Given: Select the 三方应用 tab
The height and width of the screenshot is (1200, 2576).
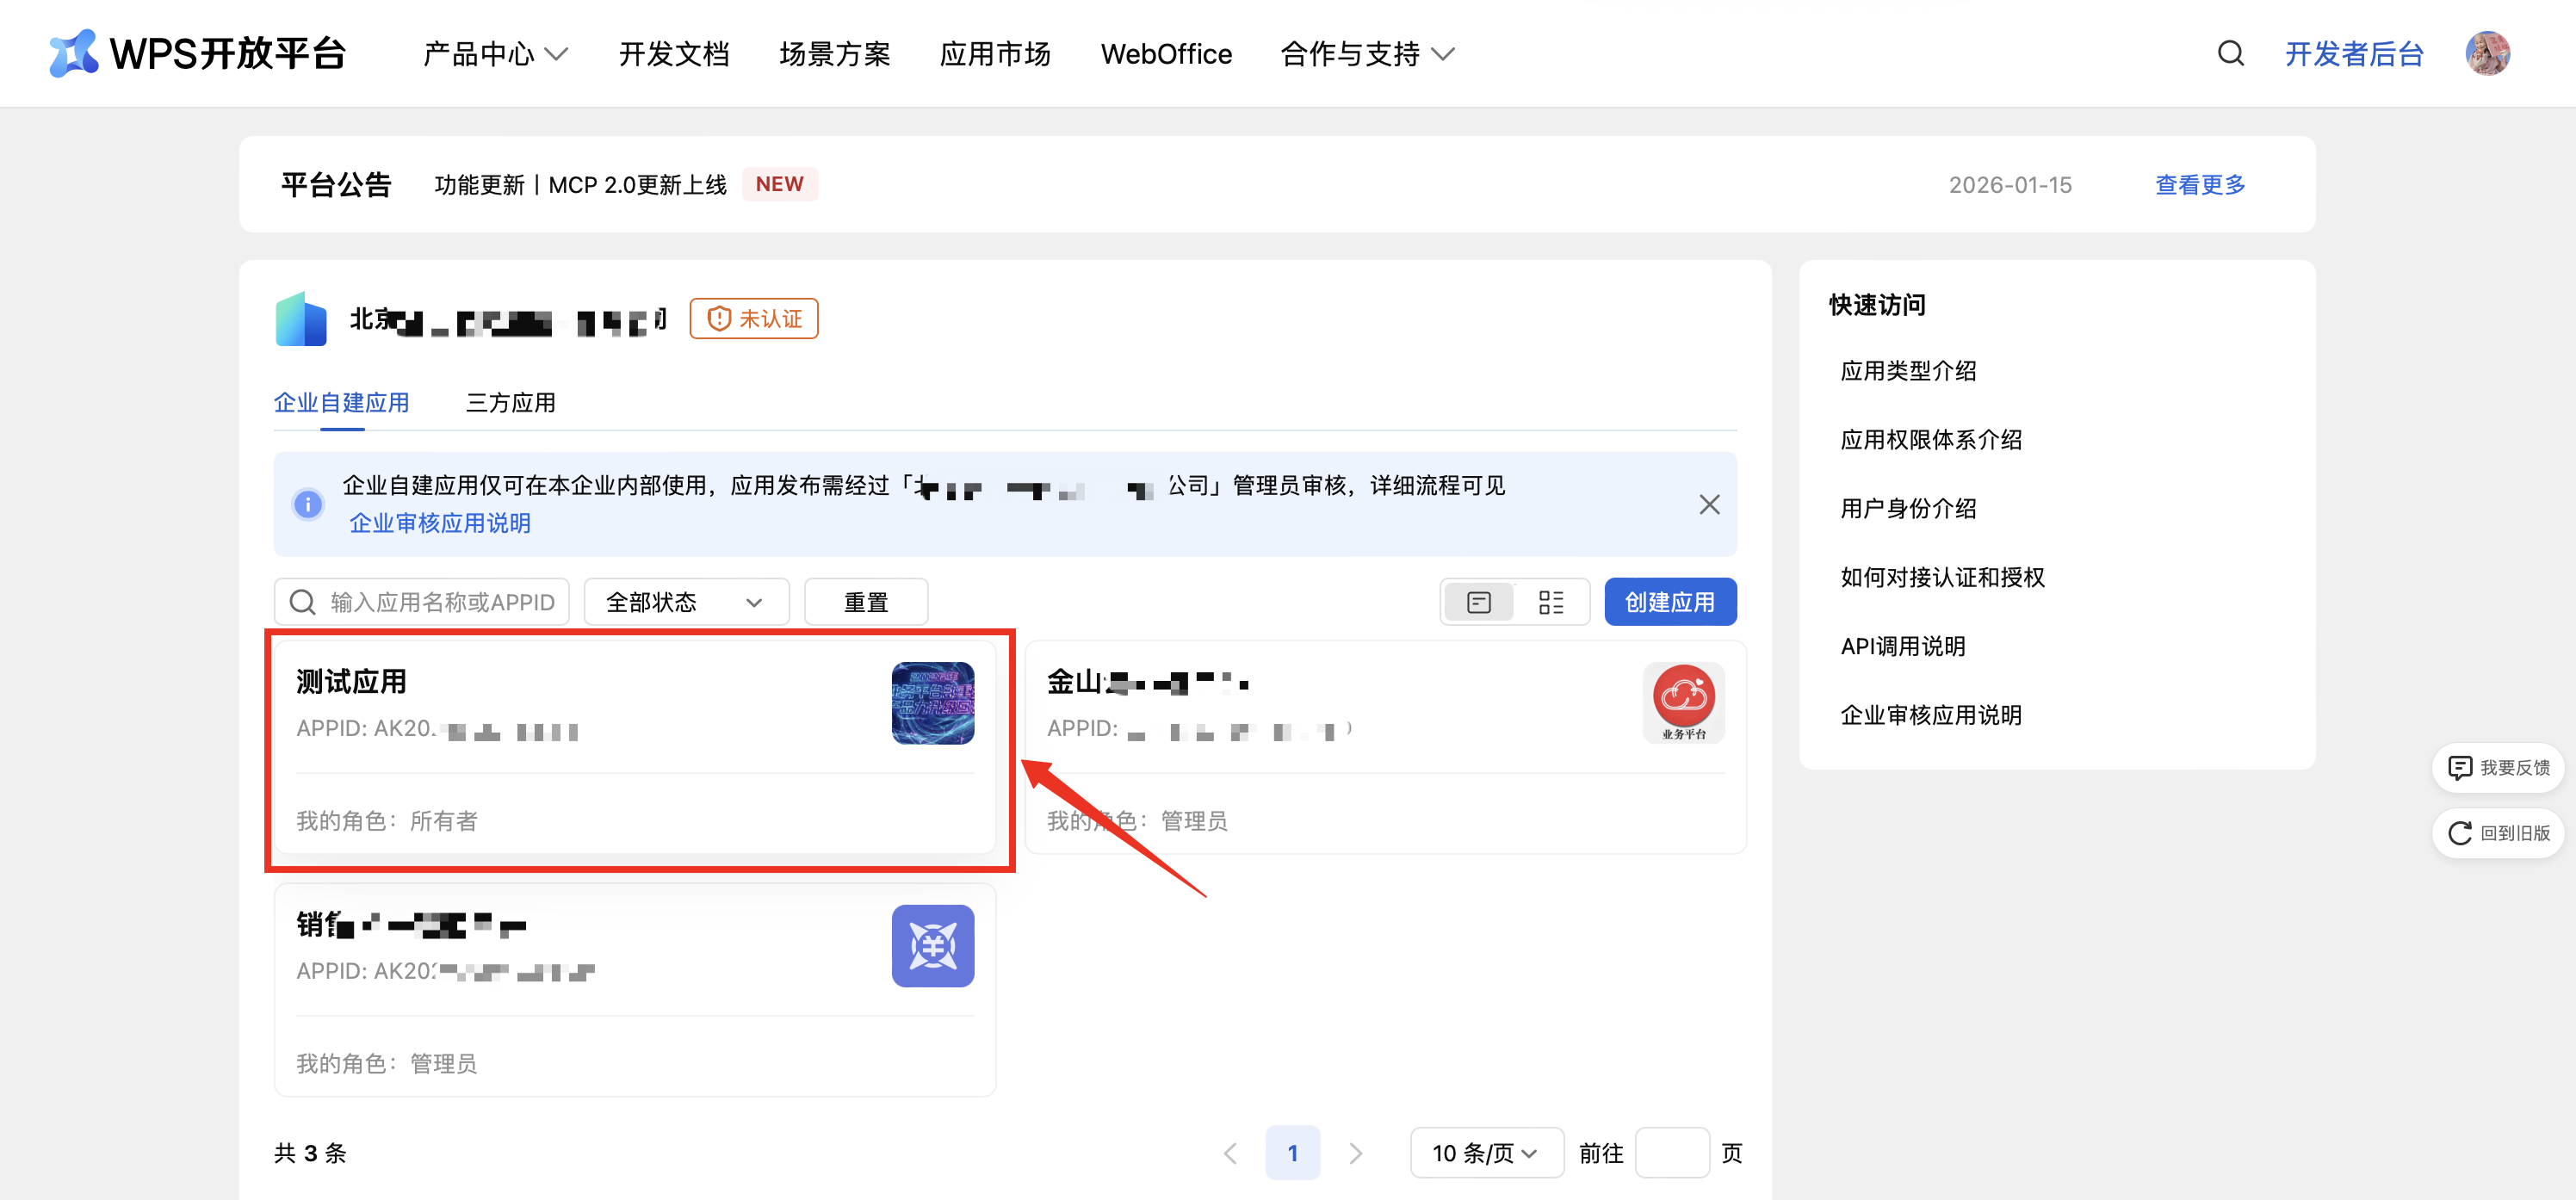Looking at the screenshot, I should point(511,403).
